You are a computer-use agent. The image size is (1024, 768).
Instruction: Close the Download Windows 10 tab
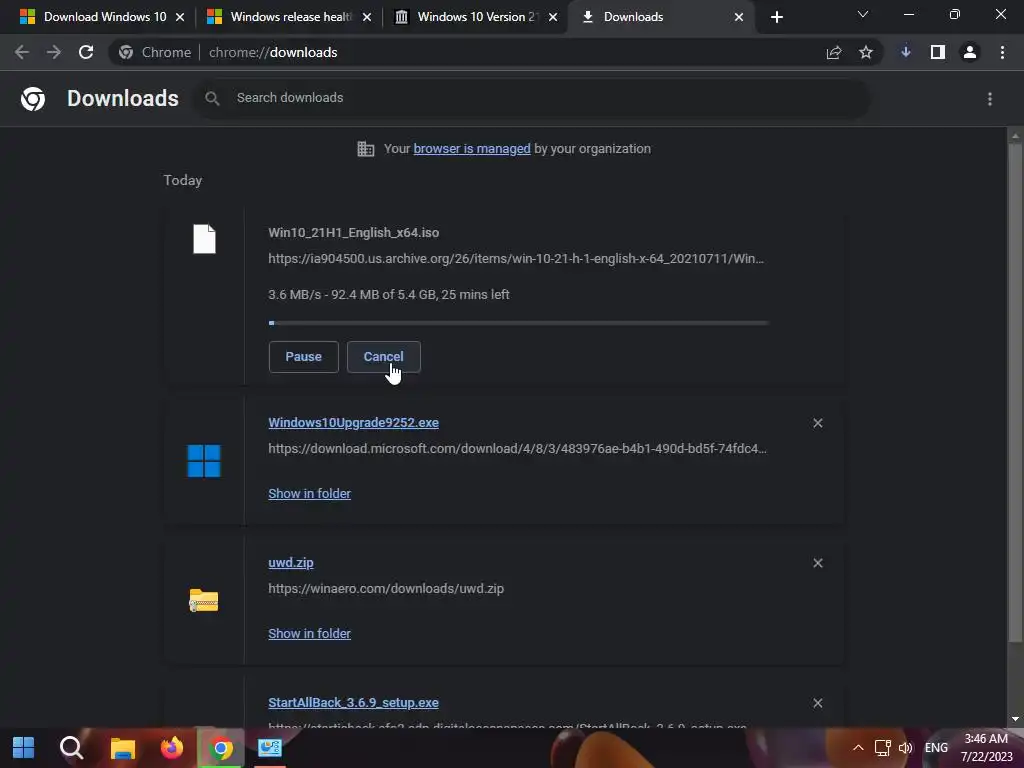click(180, 17)
